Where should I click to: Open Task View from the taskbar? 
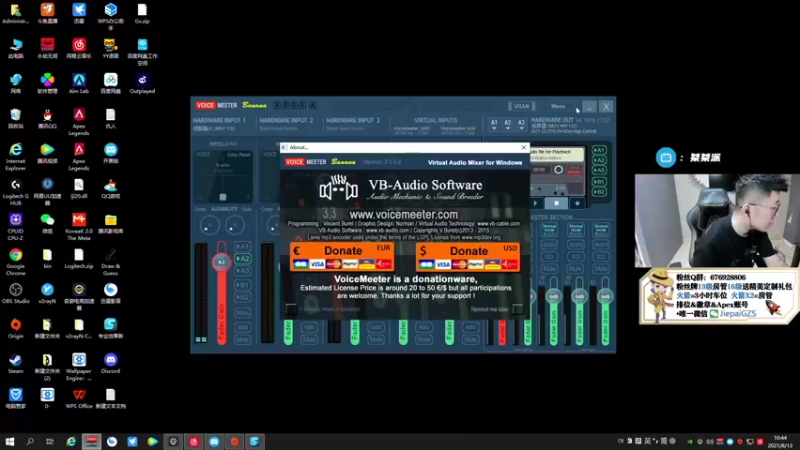(x=49, y=441)
